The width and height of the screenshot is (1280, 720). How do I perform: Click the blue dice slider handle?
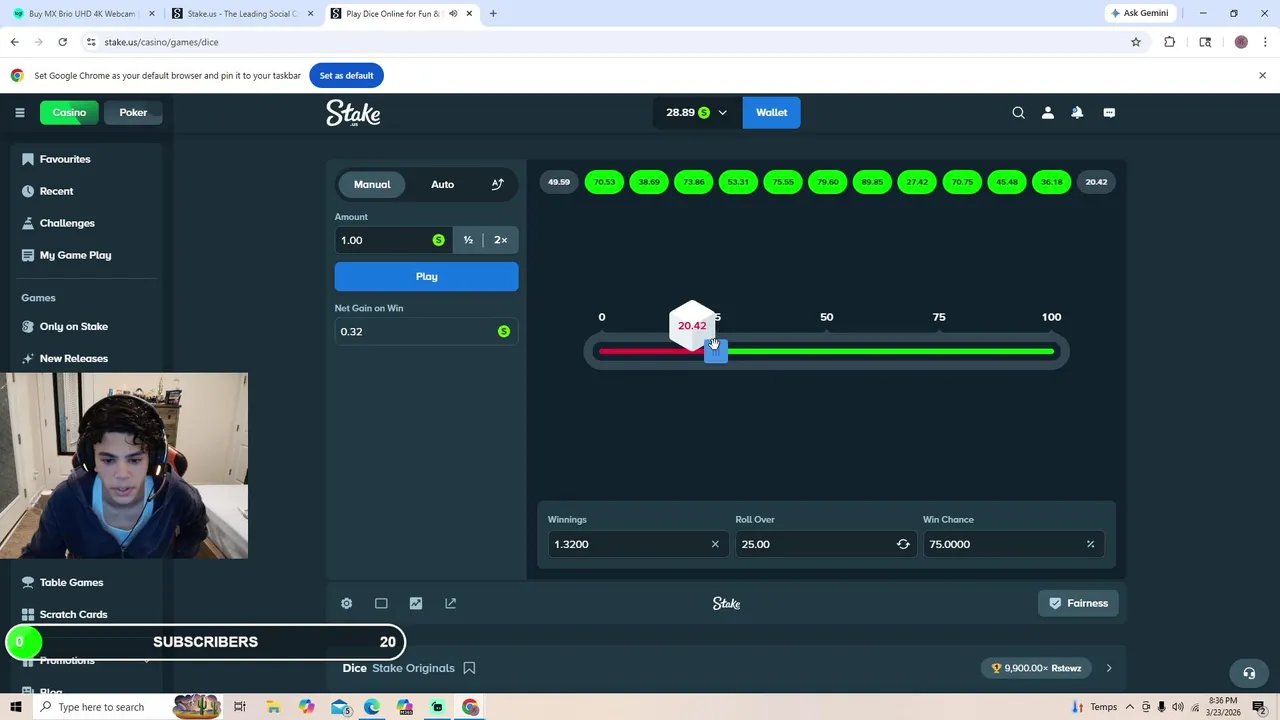pyautogui.click(x=715, y=351)
